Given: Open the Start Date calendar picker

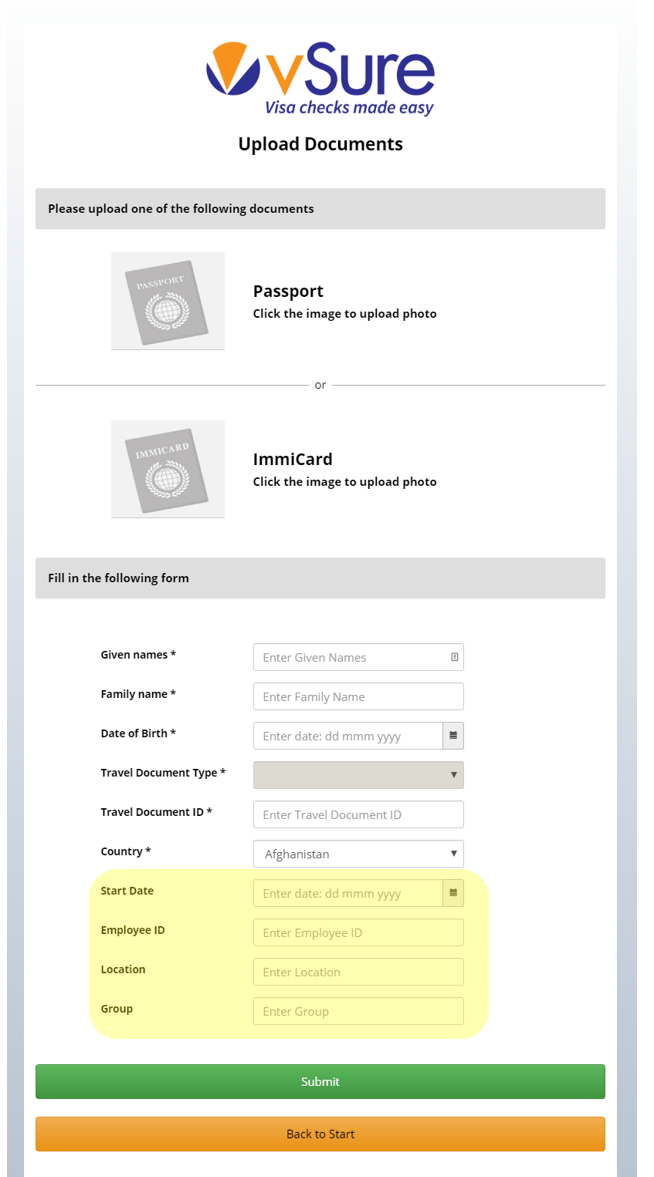Looking at the screenshot, I should pos(453,893).
